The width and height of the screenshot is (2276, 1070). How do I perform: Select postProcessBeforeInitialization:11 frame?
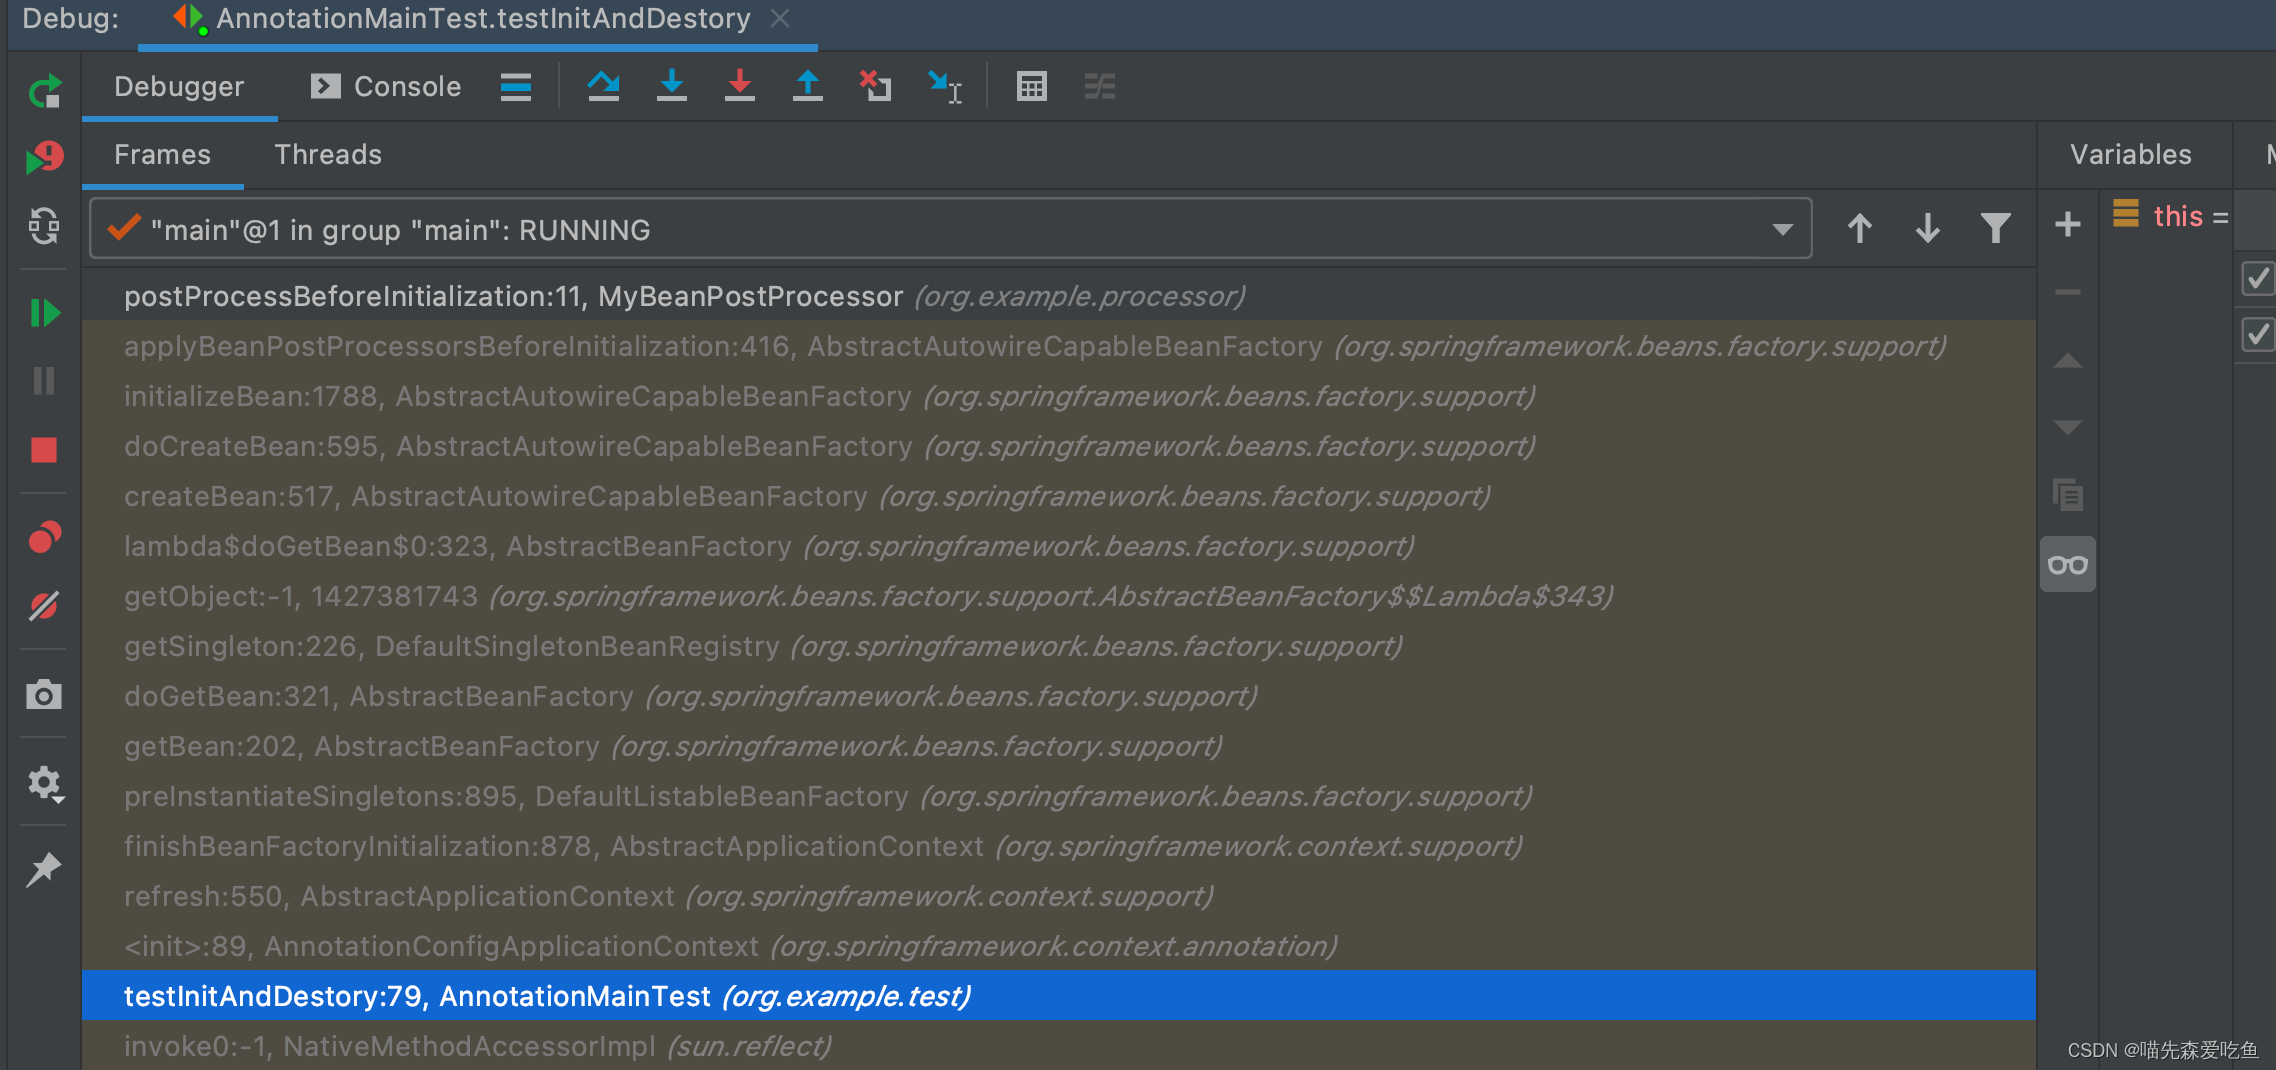tap(1058, 296)
